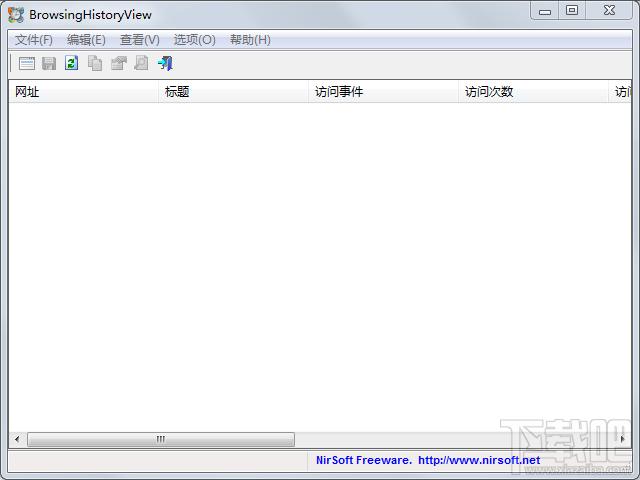
Task: Minimize the BrowsingHistoryView window
Action: tap(545, 11)
